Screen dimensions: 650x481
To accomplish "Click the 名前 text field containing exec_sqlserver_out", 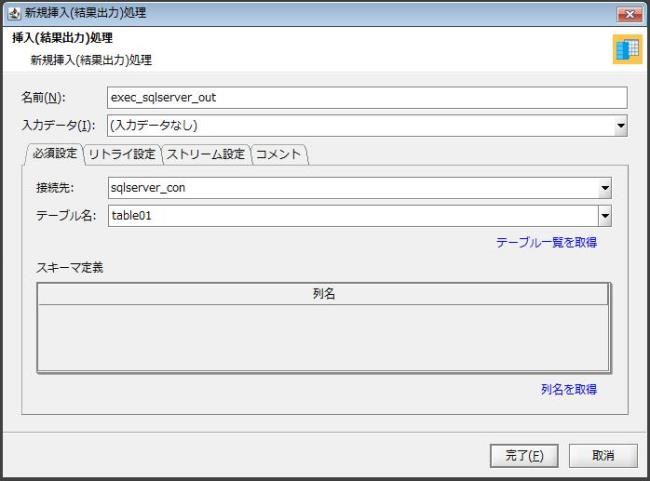I will click(x=366, y=97).
